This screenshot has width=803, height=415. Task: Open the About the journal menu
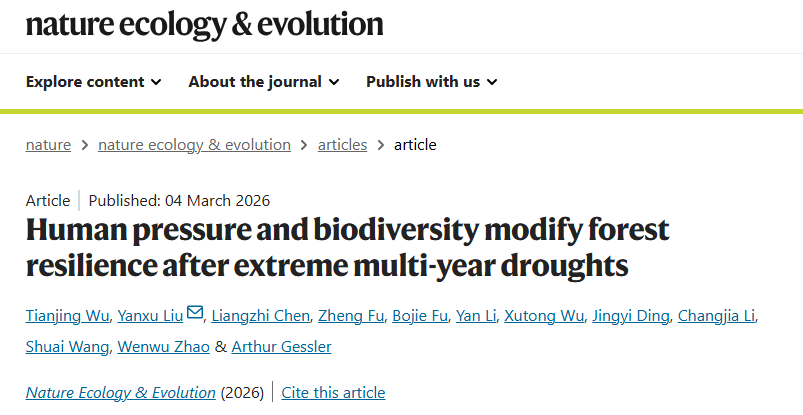click(264, 82)
